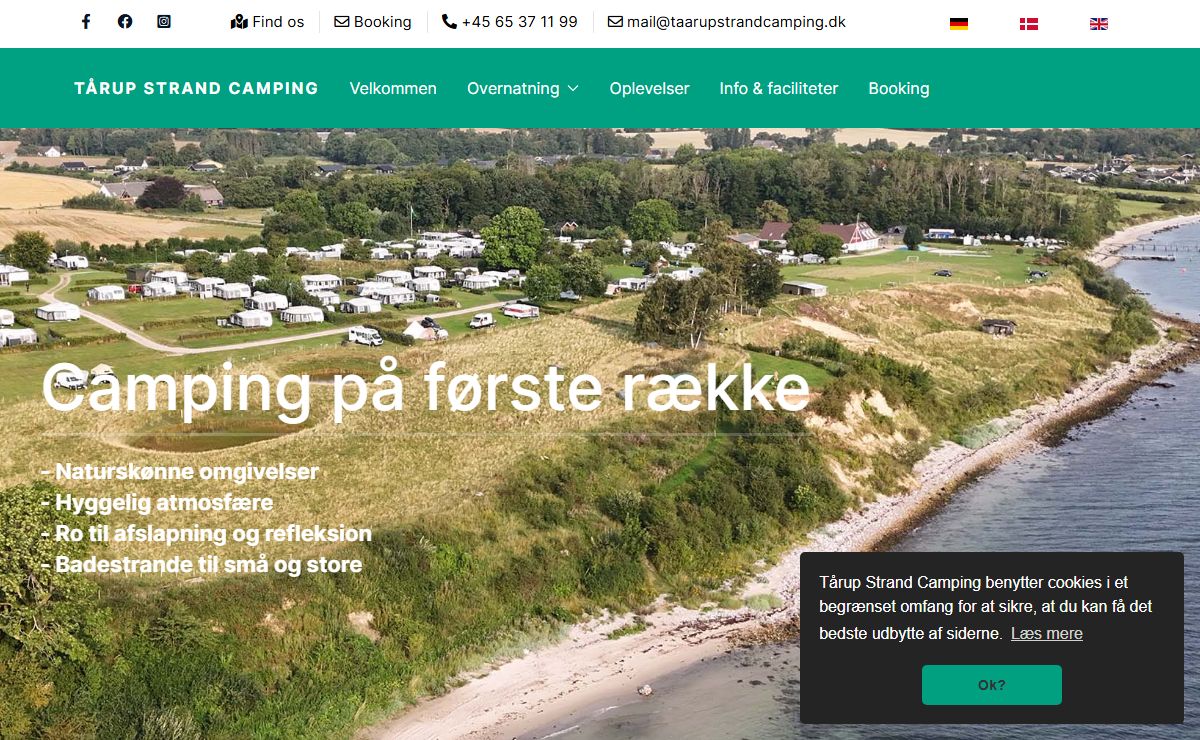Choose the British flag for English
This screenshot has height=740, width=1200.
1099,24
